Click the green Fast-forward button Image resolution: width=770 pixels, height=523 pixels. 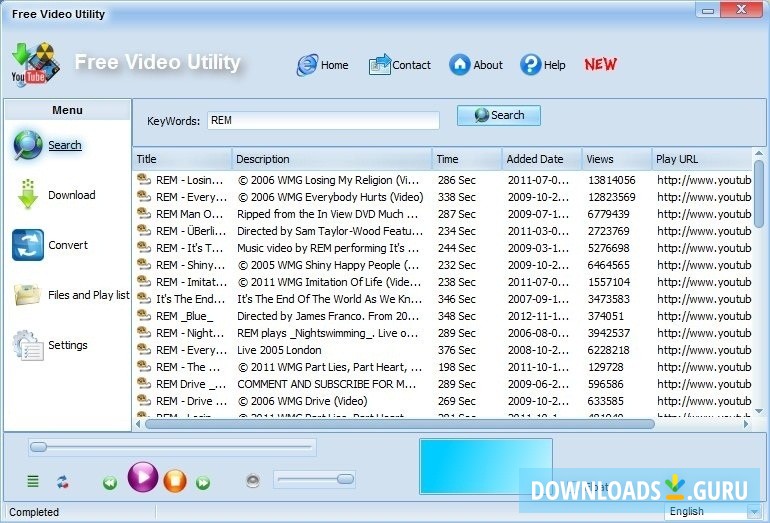pyautogui.click(x=203, y=483)
